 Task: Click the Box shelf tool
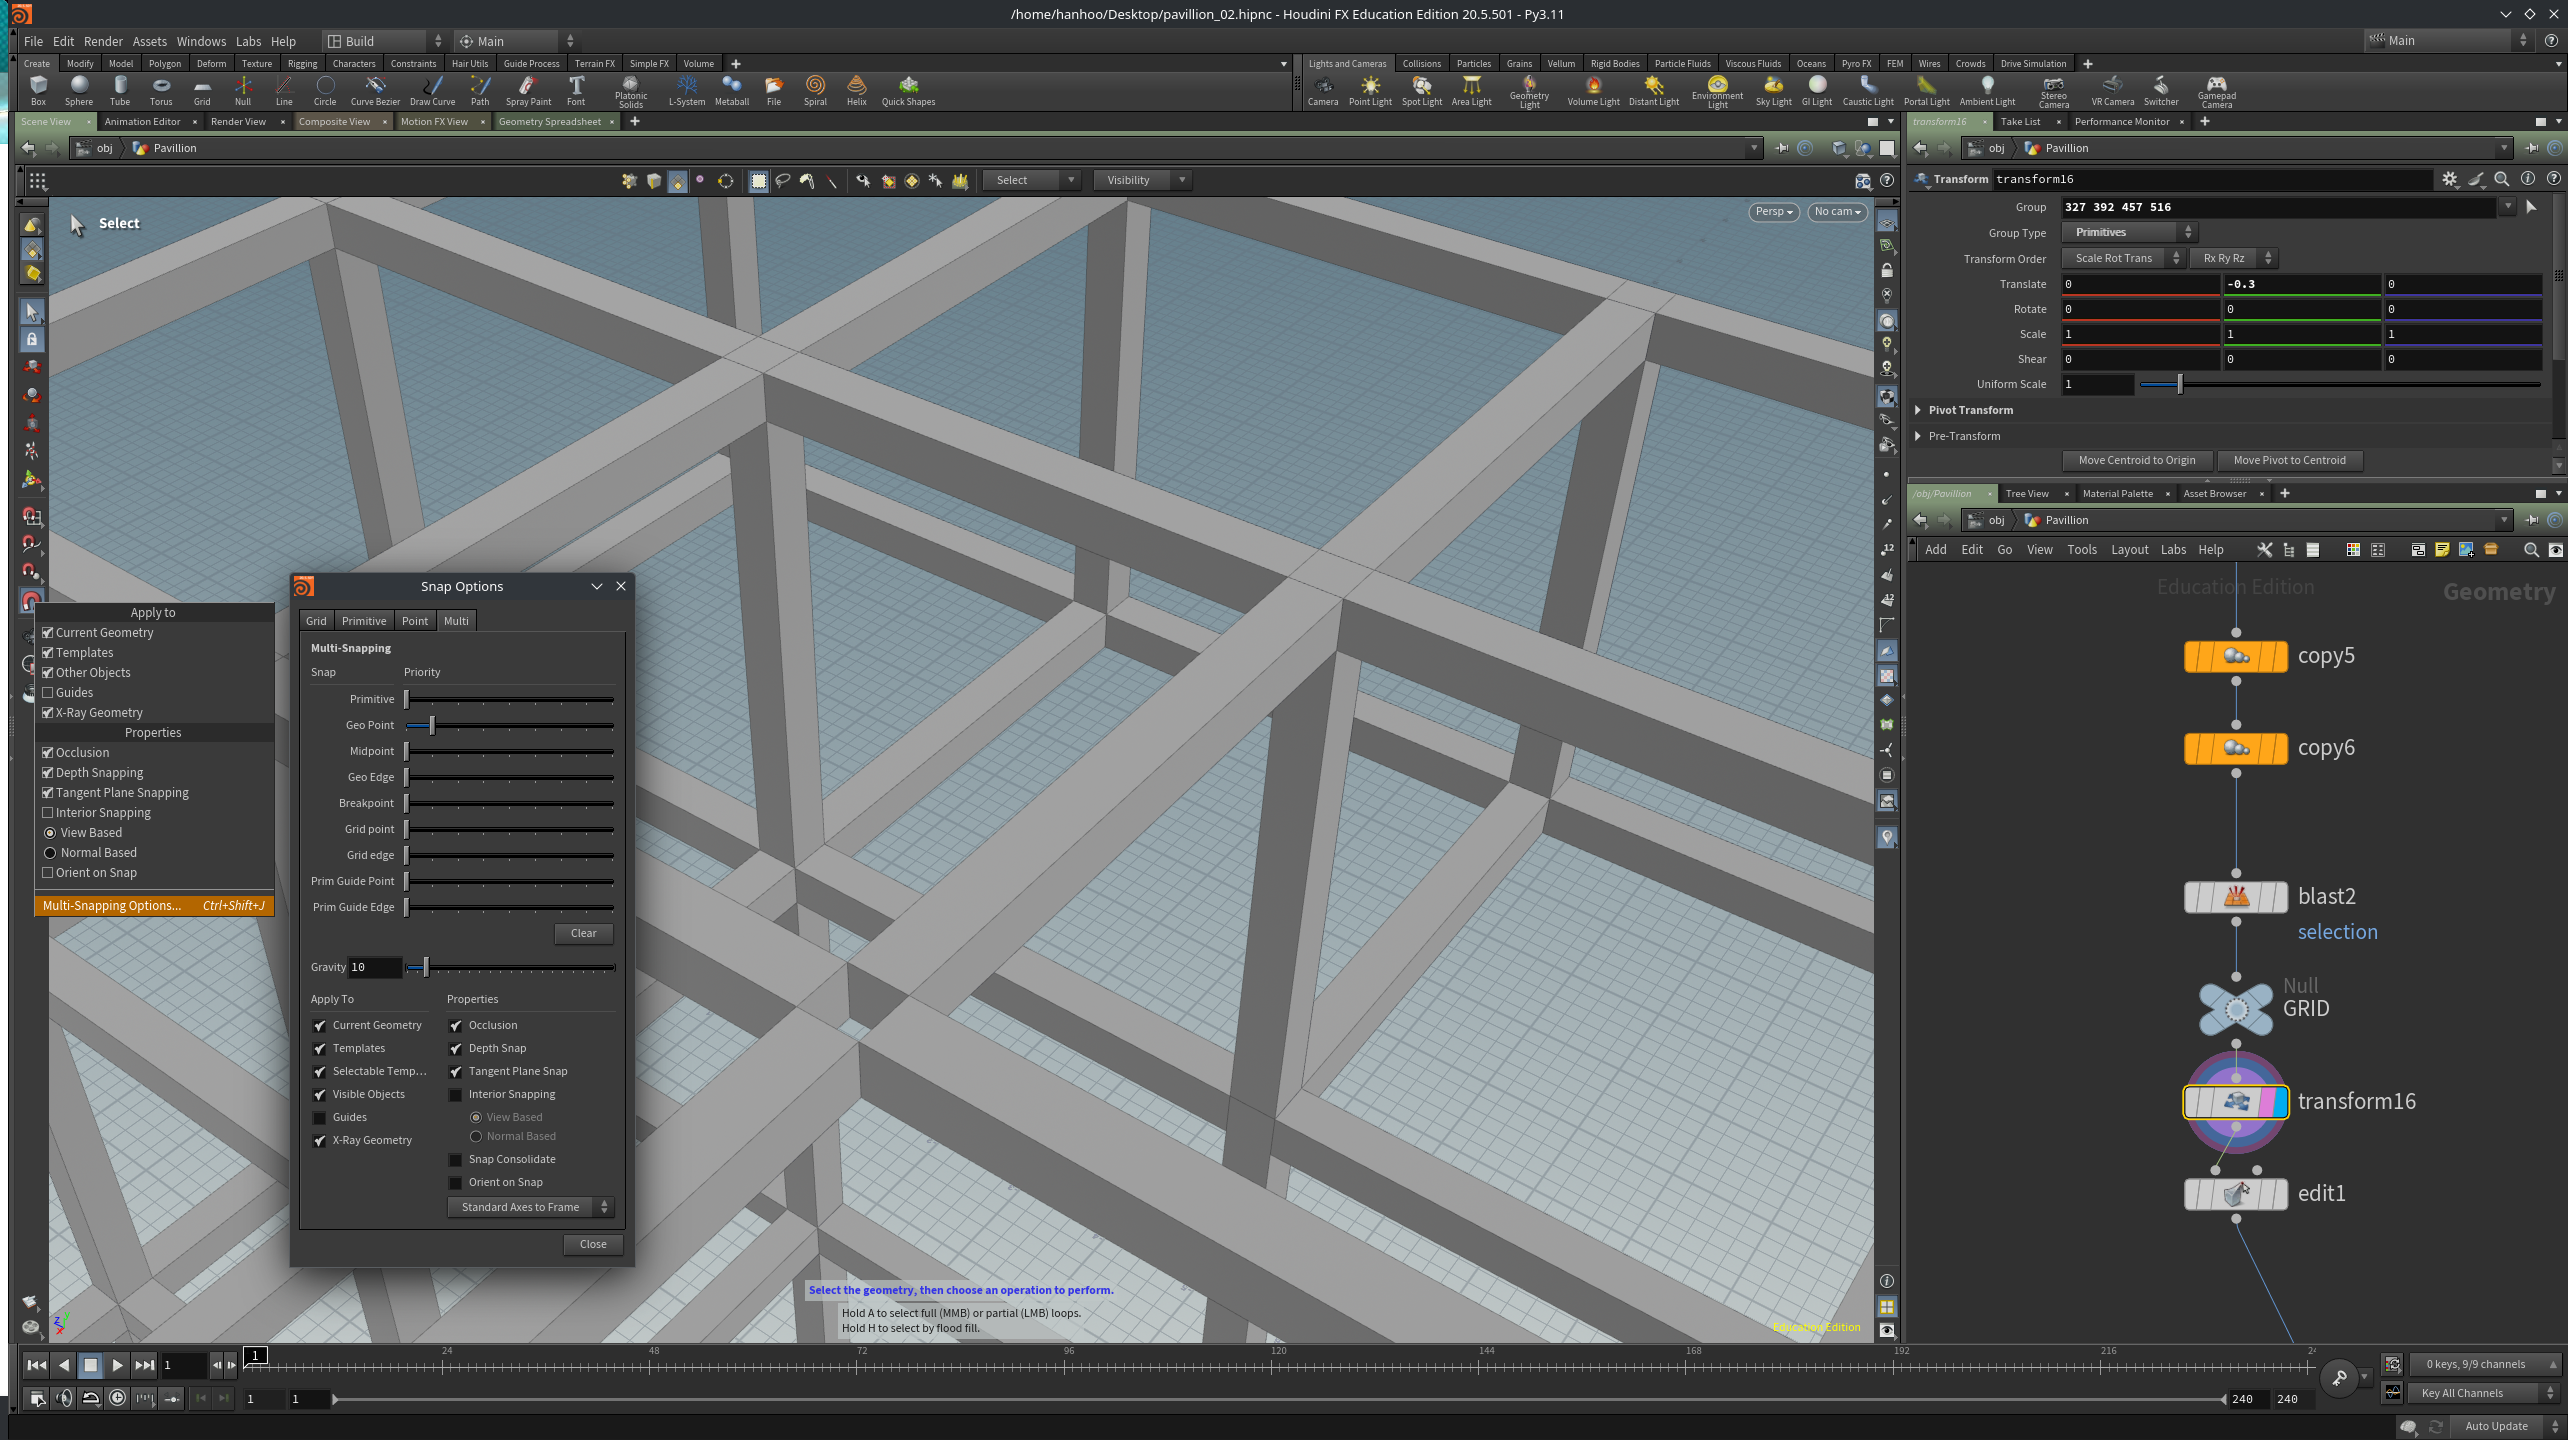(x=38, y=90)
